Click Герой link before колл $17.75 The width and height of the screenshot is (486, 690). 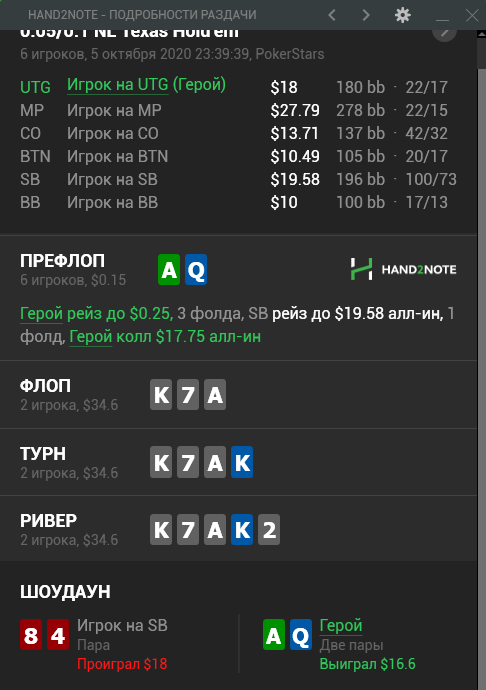[91, 337]
